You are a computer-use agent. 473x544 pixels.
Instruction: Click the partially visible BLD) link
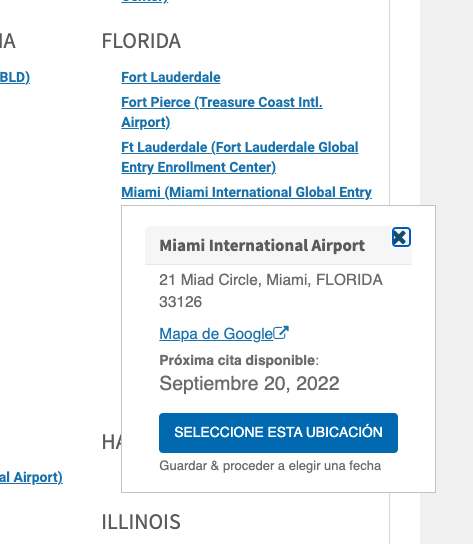point(15,77)
